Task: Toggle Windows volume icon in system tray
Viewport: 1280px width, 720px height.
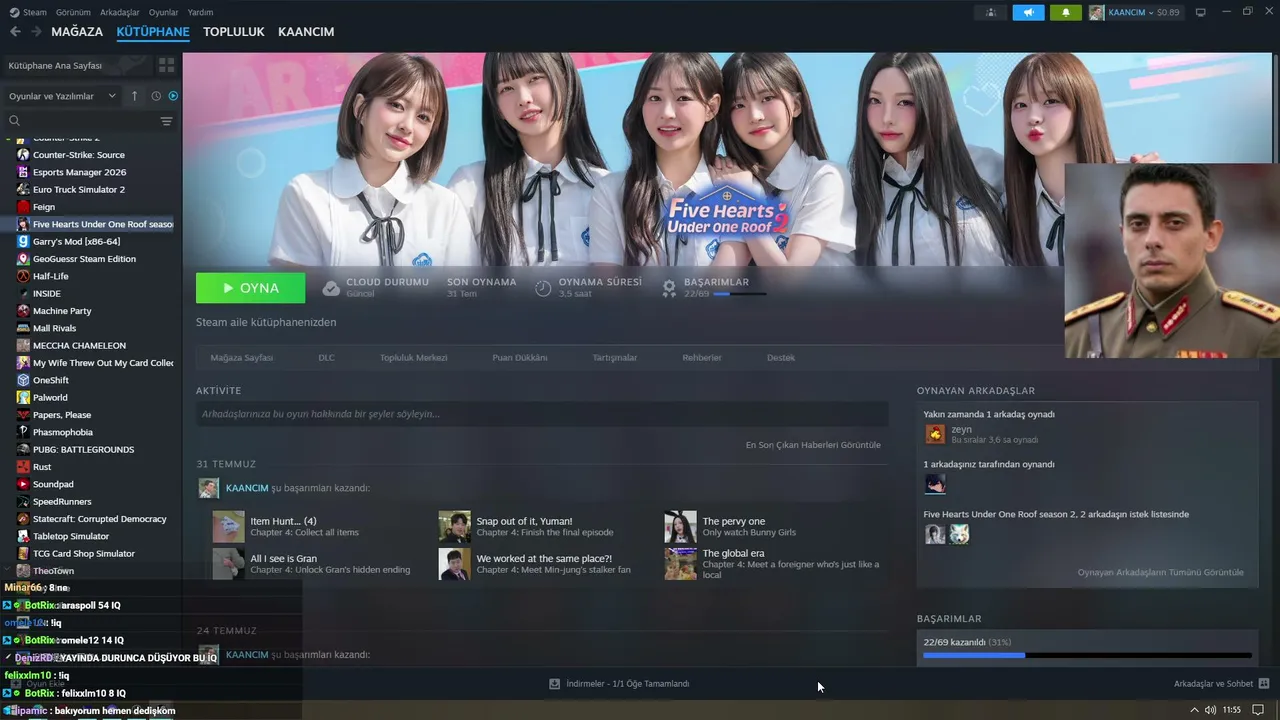Action: tap(1210, 710)
